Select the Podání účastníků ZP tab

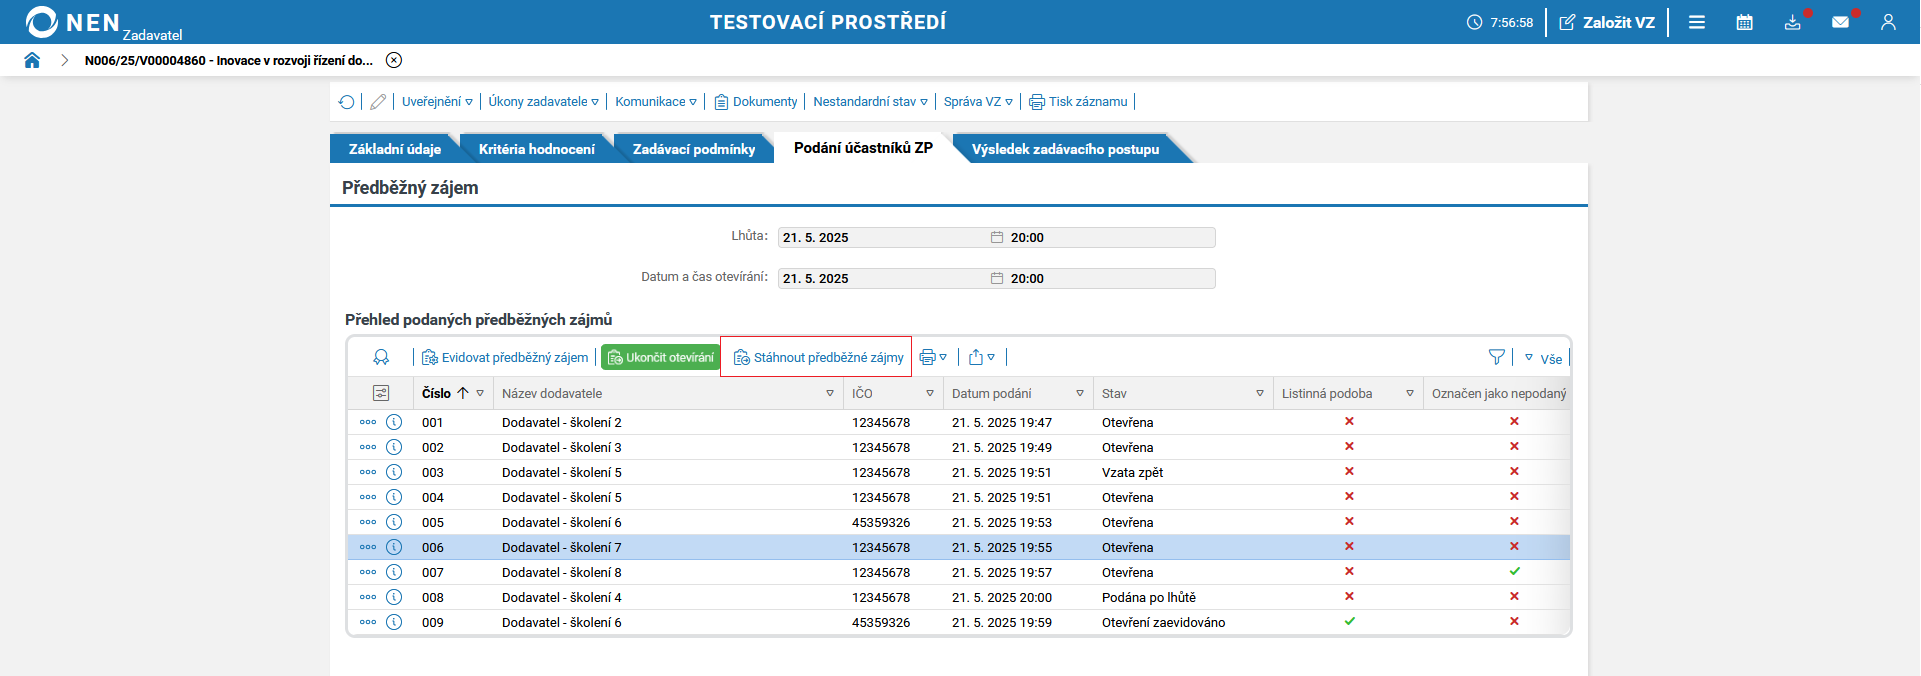coord(863,148)
